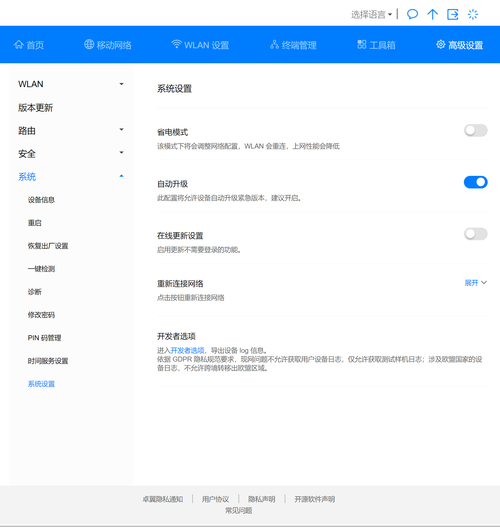Image resolution: width=500 pixels, height=527 pixels.
Task: Open the 终端管理 tab
Action: click(x=293, y=45)
